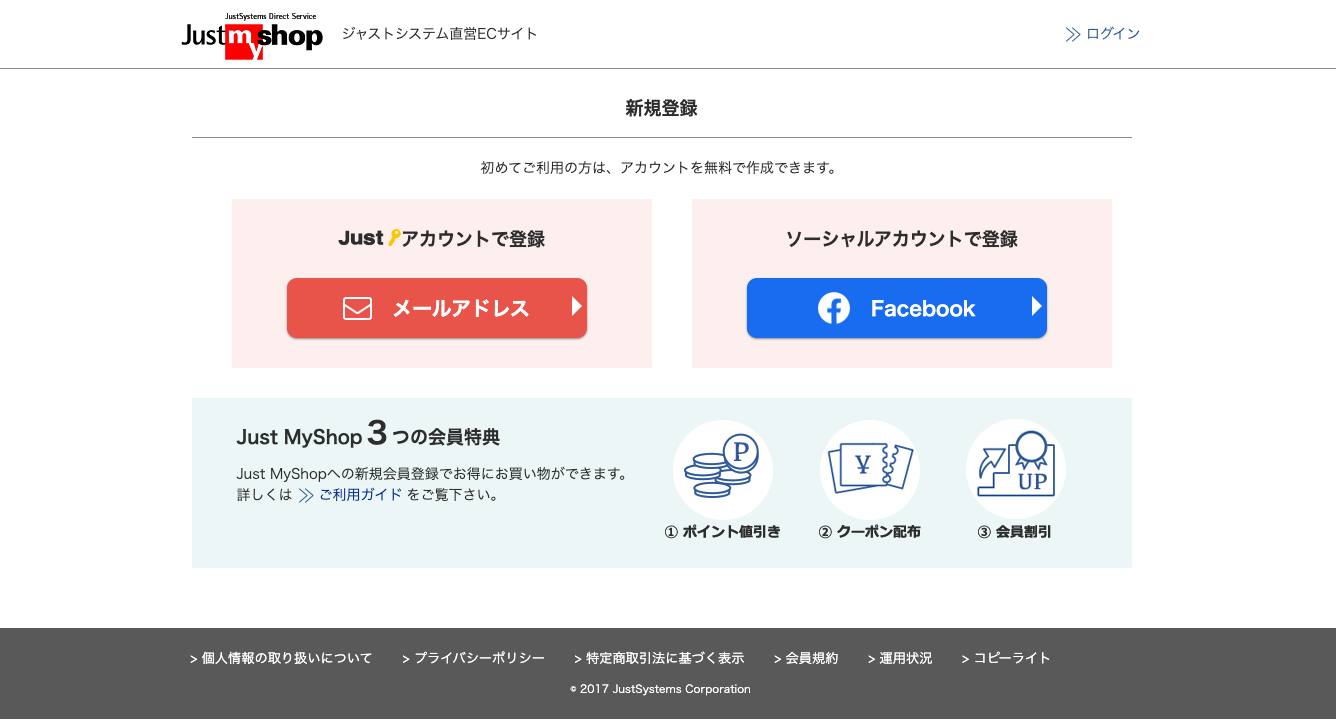Click the yen coupon クーポン配布 icon
Viewport: 1336px width, 725px height.
(x=869, y=469)
